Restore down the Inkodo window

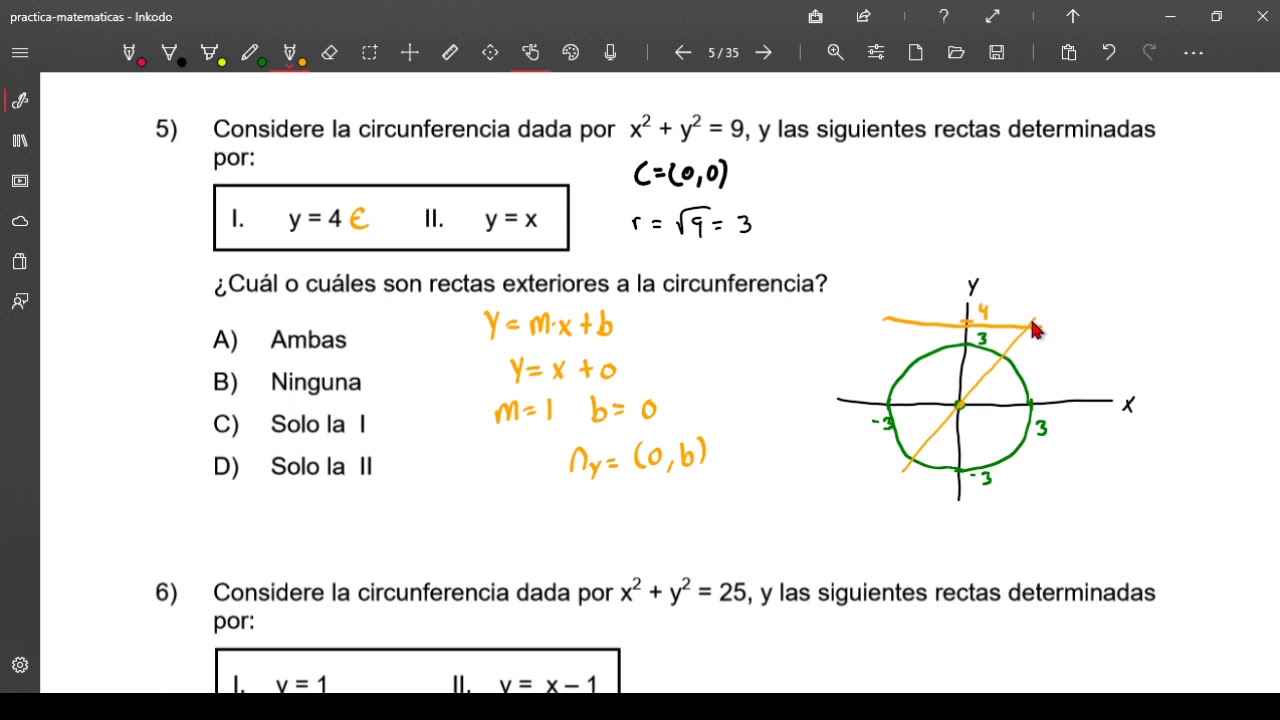click(1217, 17)
